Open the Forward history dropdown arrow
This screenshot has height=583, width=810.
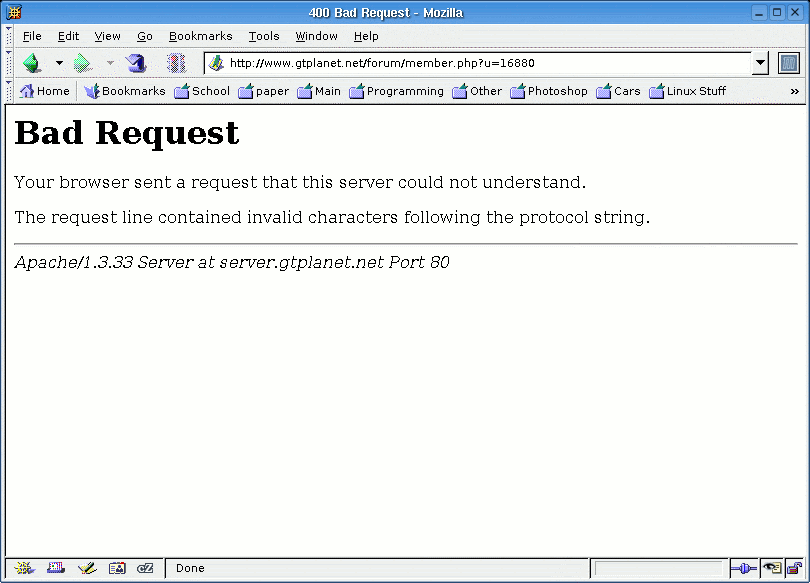tap(110, 63)
